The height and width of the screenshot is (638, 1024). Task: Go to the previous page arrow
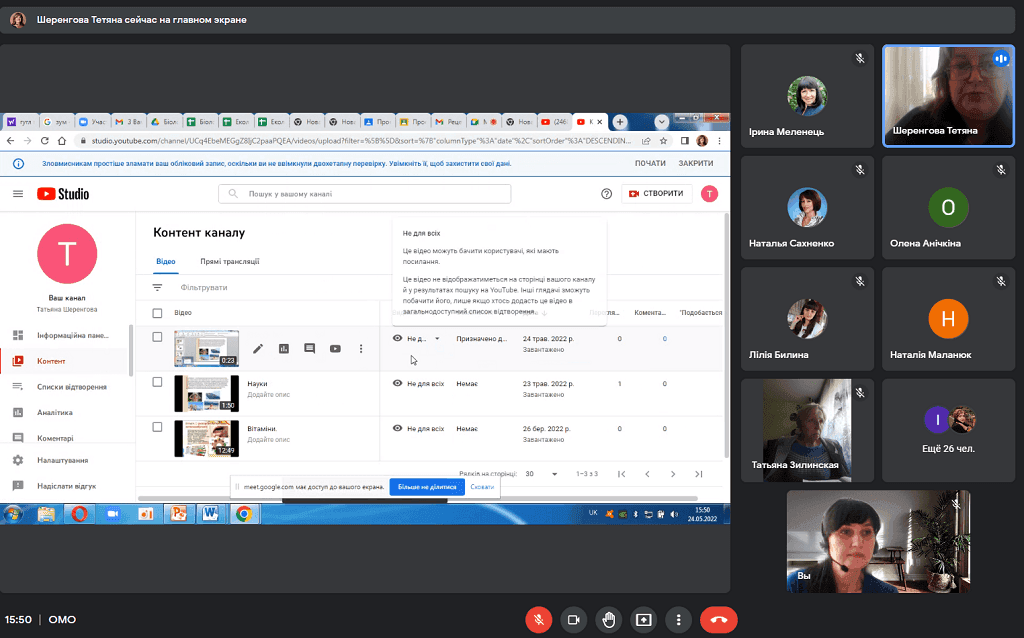647,474
